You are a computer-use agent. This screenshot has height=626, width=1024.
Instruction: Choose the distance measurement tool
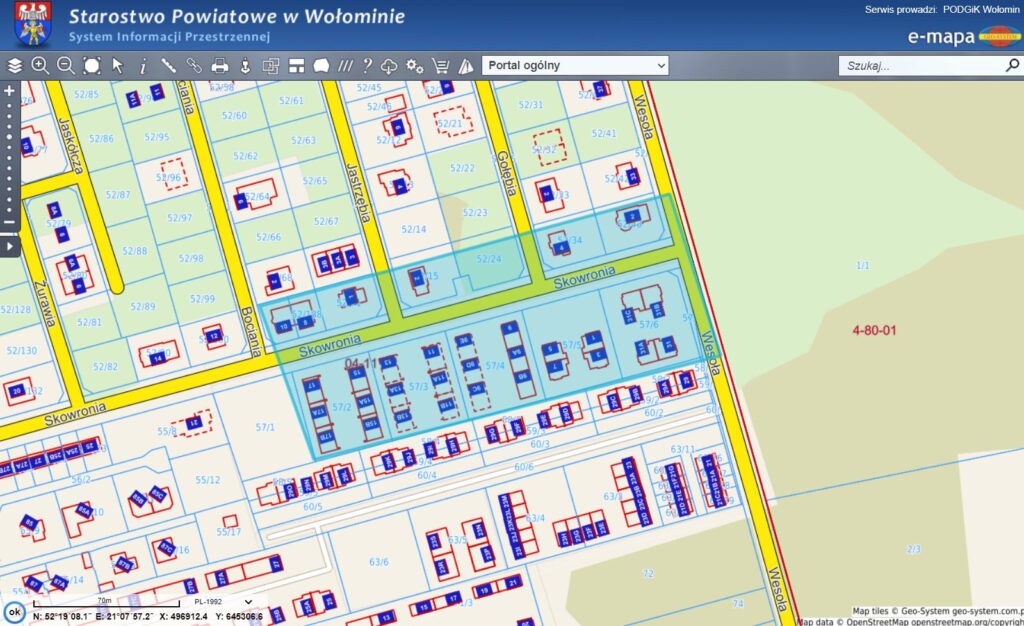[169, 66]
